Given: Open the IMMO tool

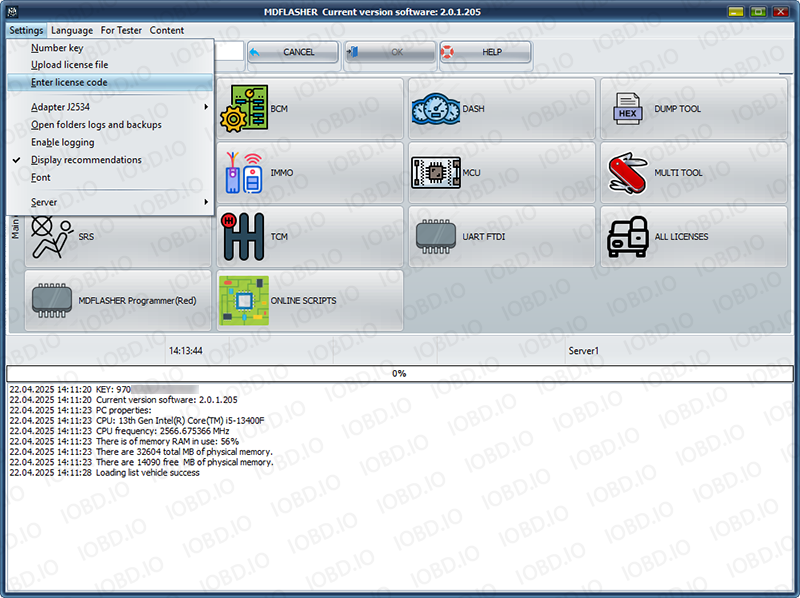Looking at the screenshot, I should pos(270,172).
